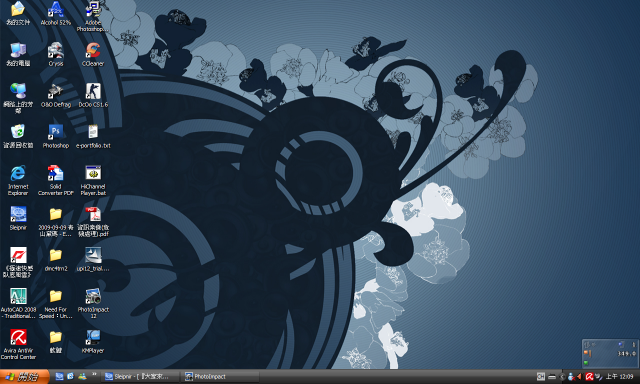This screenshot has width=640, height=384.
Task: Expand hidden system tray icons arrow
Action: (562, 377)
